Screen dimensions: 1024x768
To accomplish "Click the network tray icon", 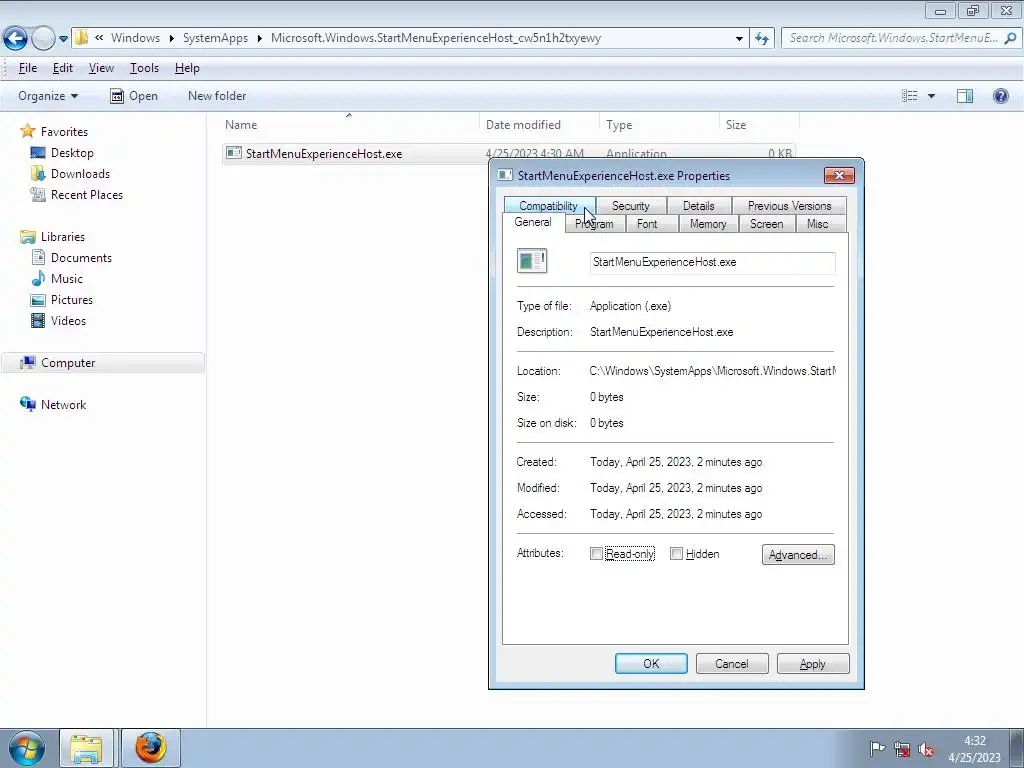I will (x=902, y=749).
